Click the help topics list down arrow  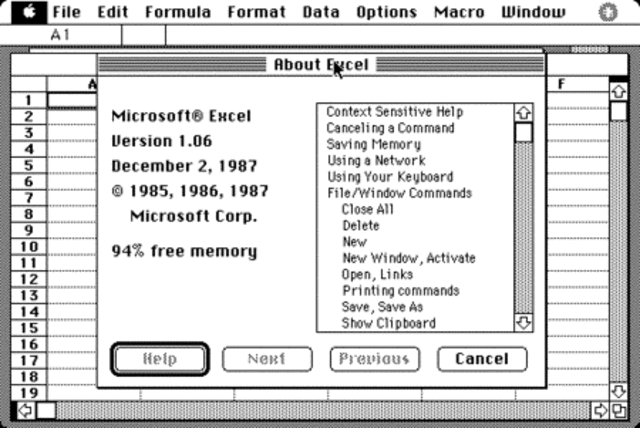[524, 323]
